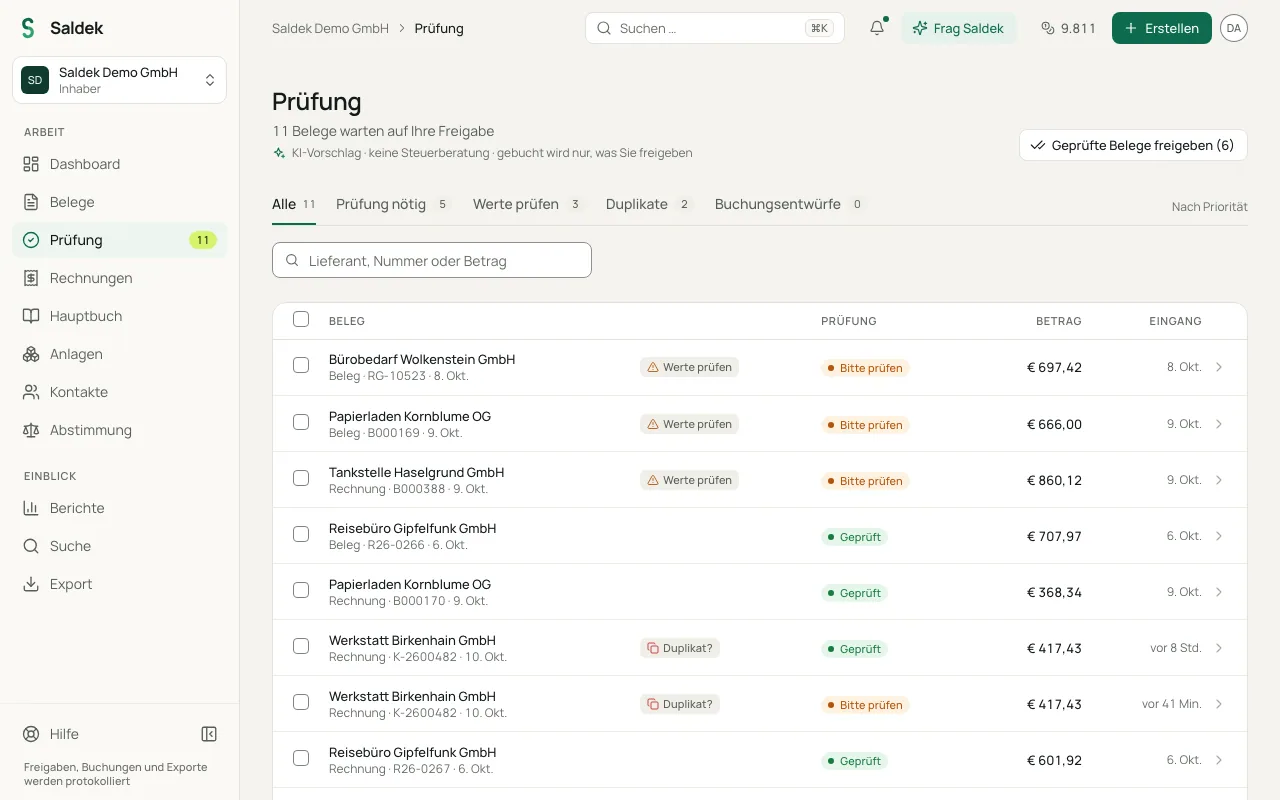Open the Werte prüfen tab
This screenshot has width=1280, height=800.
click(x=528, y=204)
